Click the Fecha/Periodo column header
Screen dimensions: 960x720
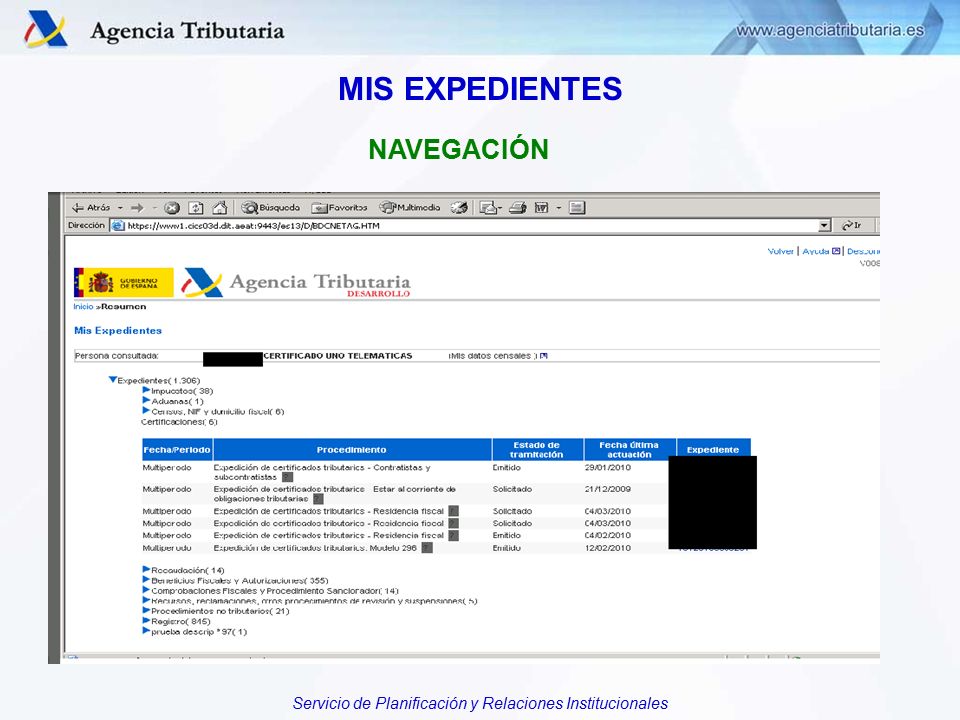[177, 449]
